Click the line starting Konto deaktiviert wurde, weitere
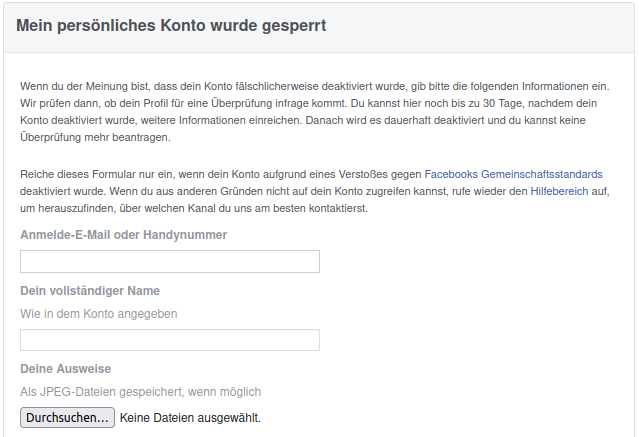The height and width of the screenshot is (437, 639). click(303, 120)
